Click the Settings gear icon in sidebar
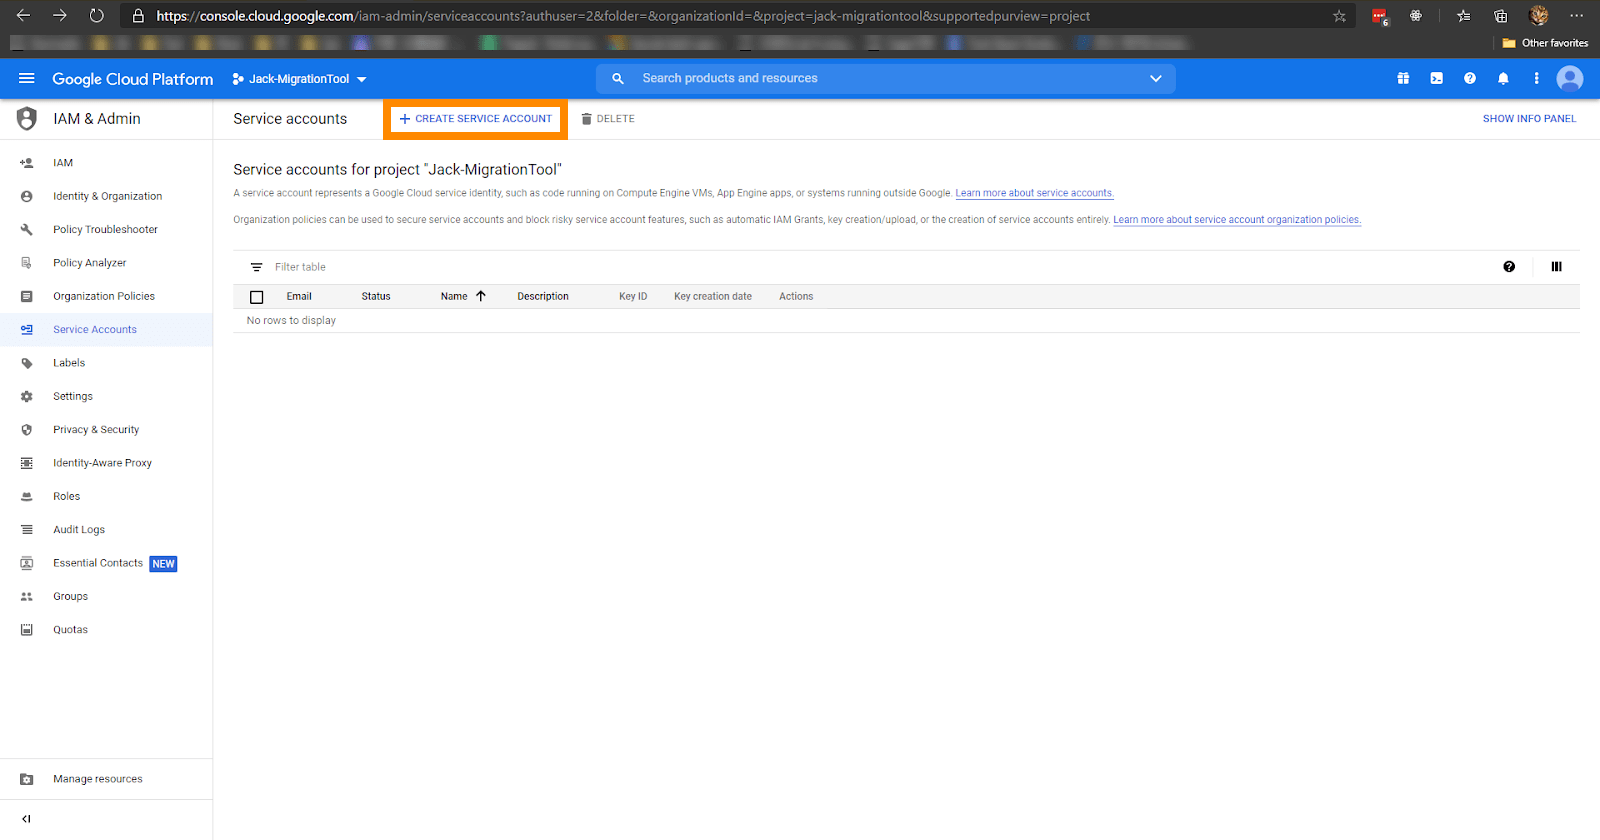1600x840 pixels. pyautogui.click(x=27, y=396)
